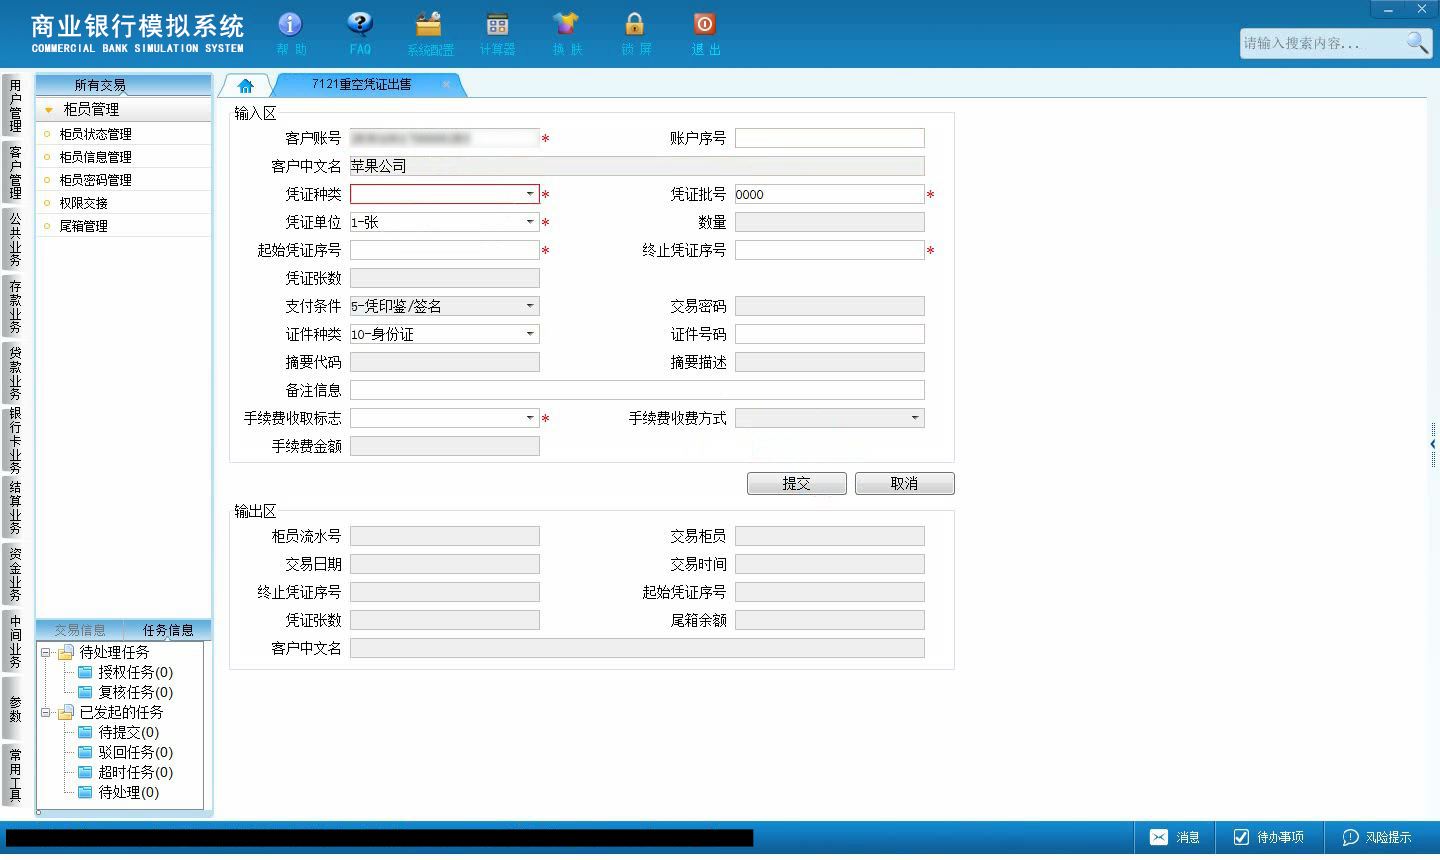Select the 授权任务(0) folder icon
The height and width of the screenshot is (860, 1440).
(85, 672)
